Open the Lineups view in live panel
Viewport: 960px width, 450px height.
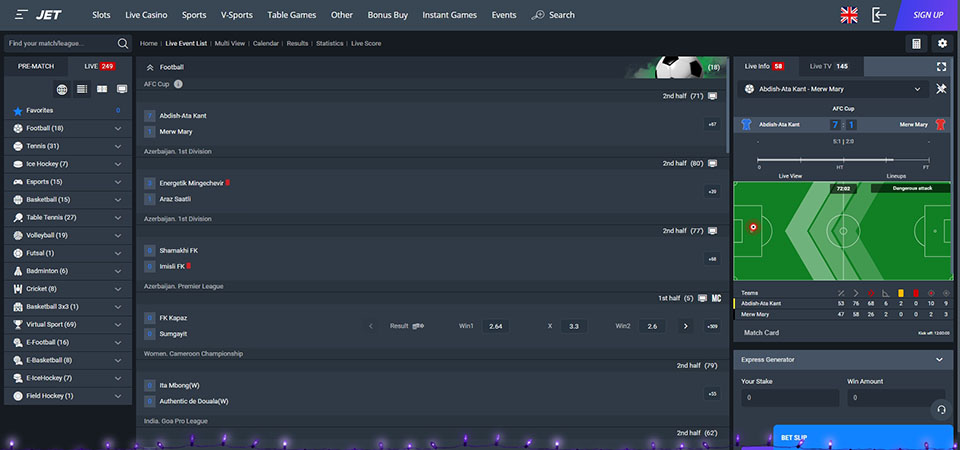tap(896, 176)
